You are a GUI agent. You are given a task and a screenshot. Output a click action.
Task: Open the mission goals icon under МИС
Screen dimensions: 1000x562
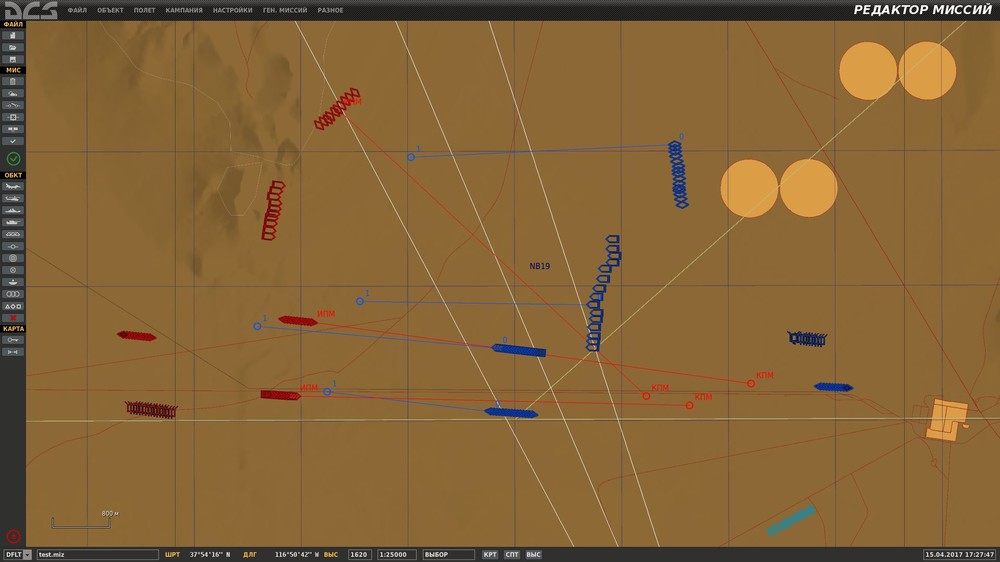tap(13, 117)
